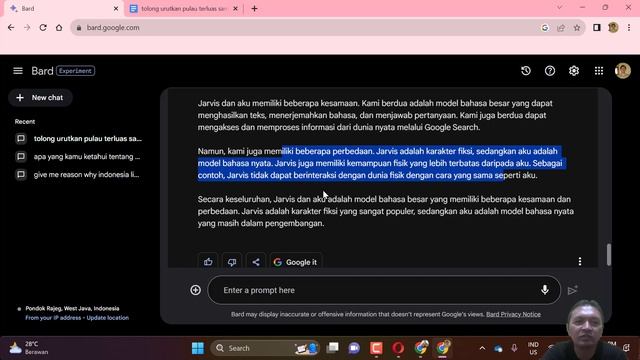Open the weather widget showing 28°C
The image size is (640, 360).
click(x=29, y=348)
